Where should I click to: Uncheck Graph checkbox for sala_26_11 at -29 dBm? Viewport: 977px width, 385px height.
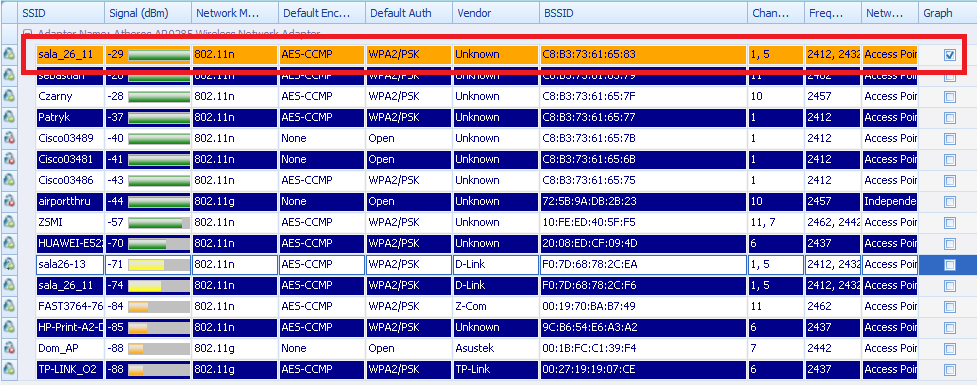pos(950,55)
